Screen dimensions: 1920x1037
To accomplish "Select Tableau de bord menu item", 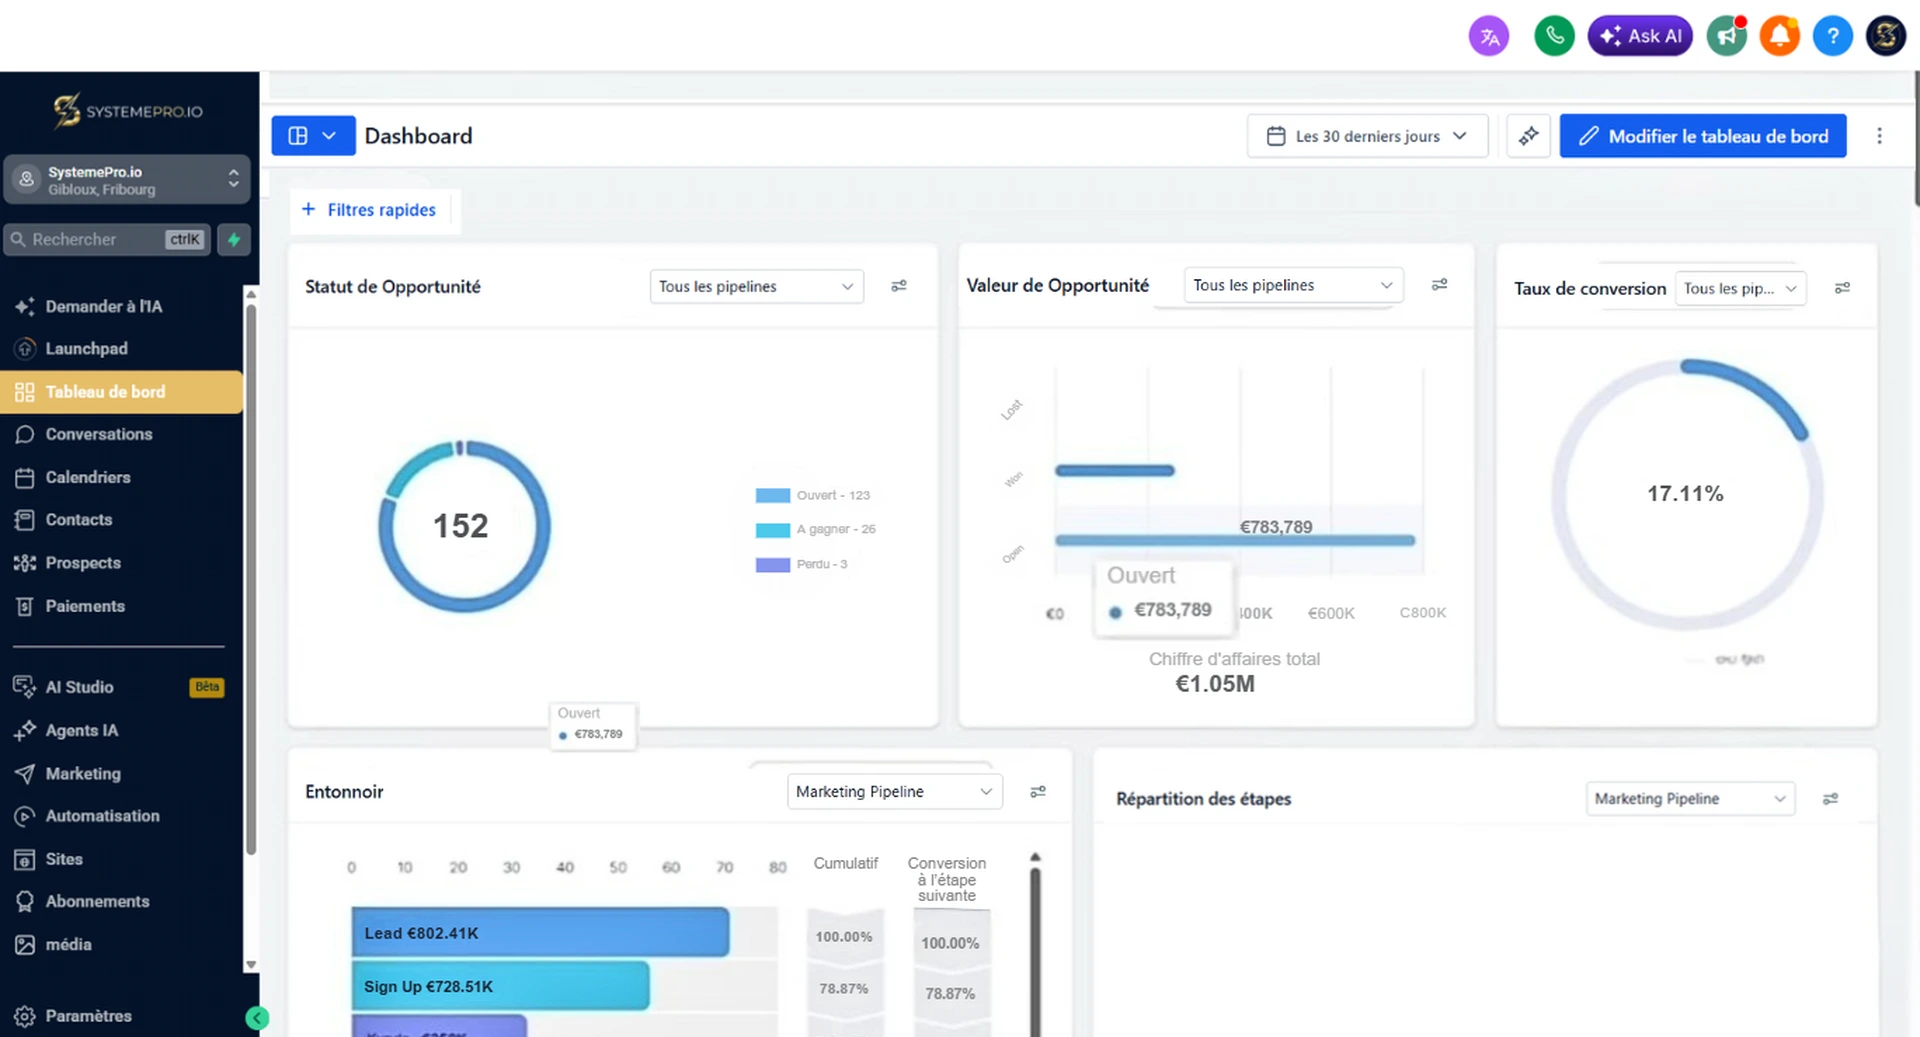I will (x=121, y=392).
